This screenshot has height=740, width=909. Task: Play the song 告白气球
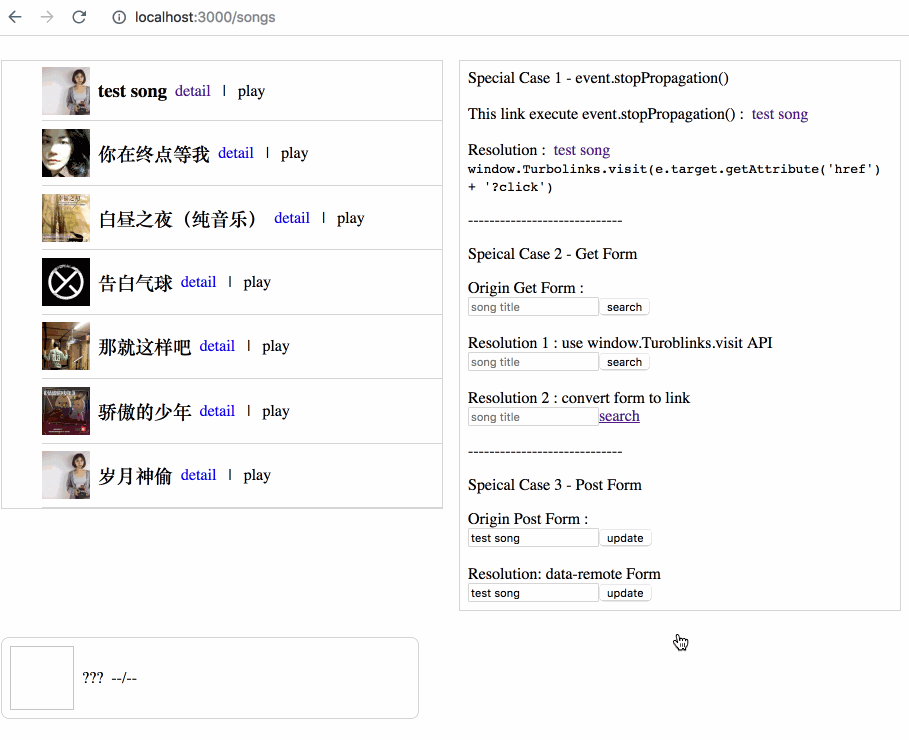pos(257,282)
